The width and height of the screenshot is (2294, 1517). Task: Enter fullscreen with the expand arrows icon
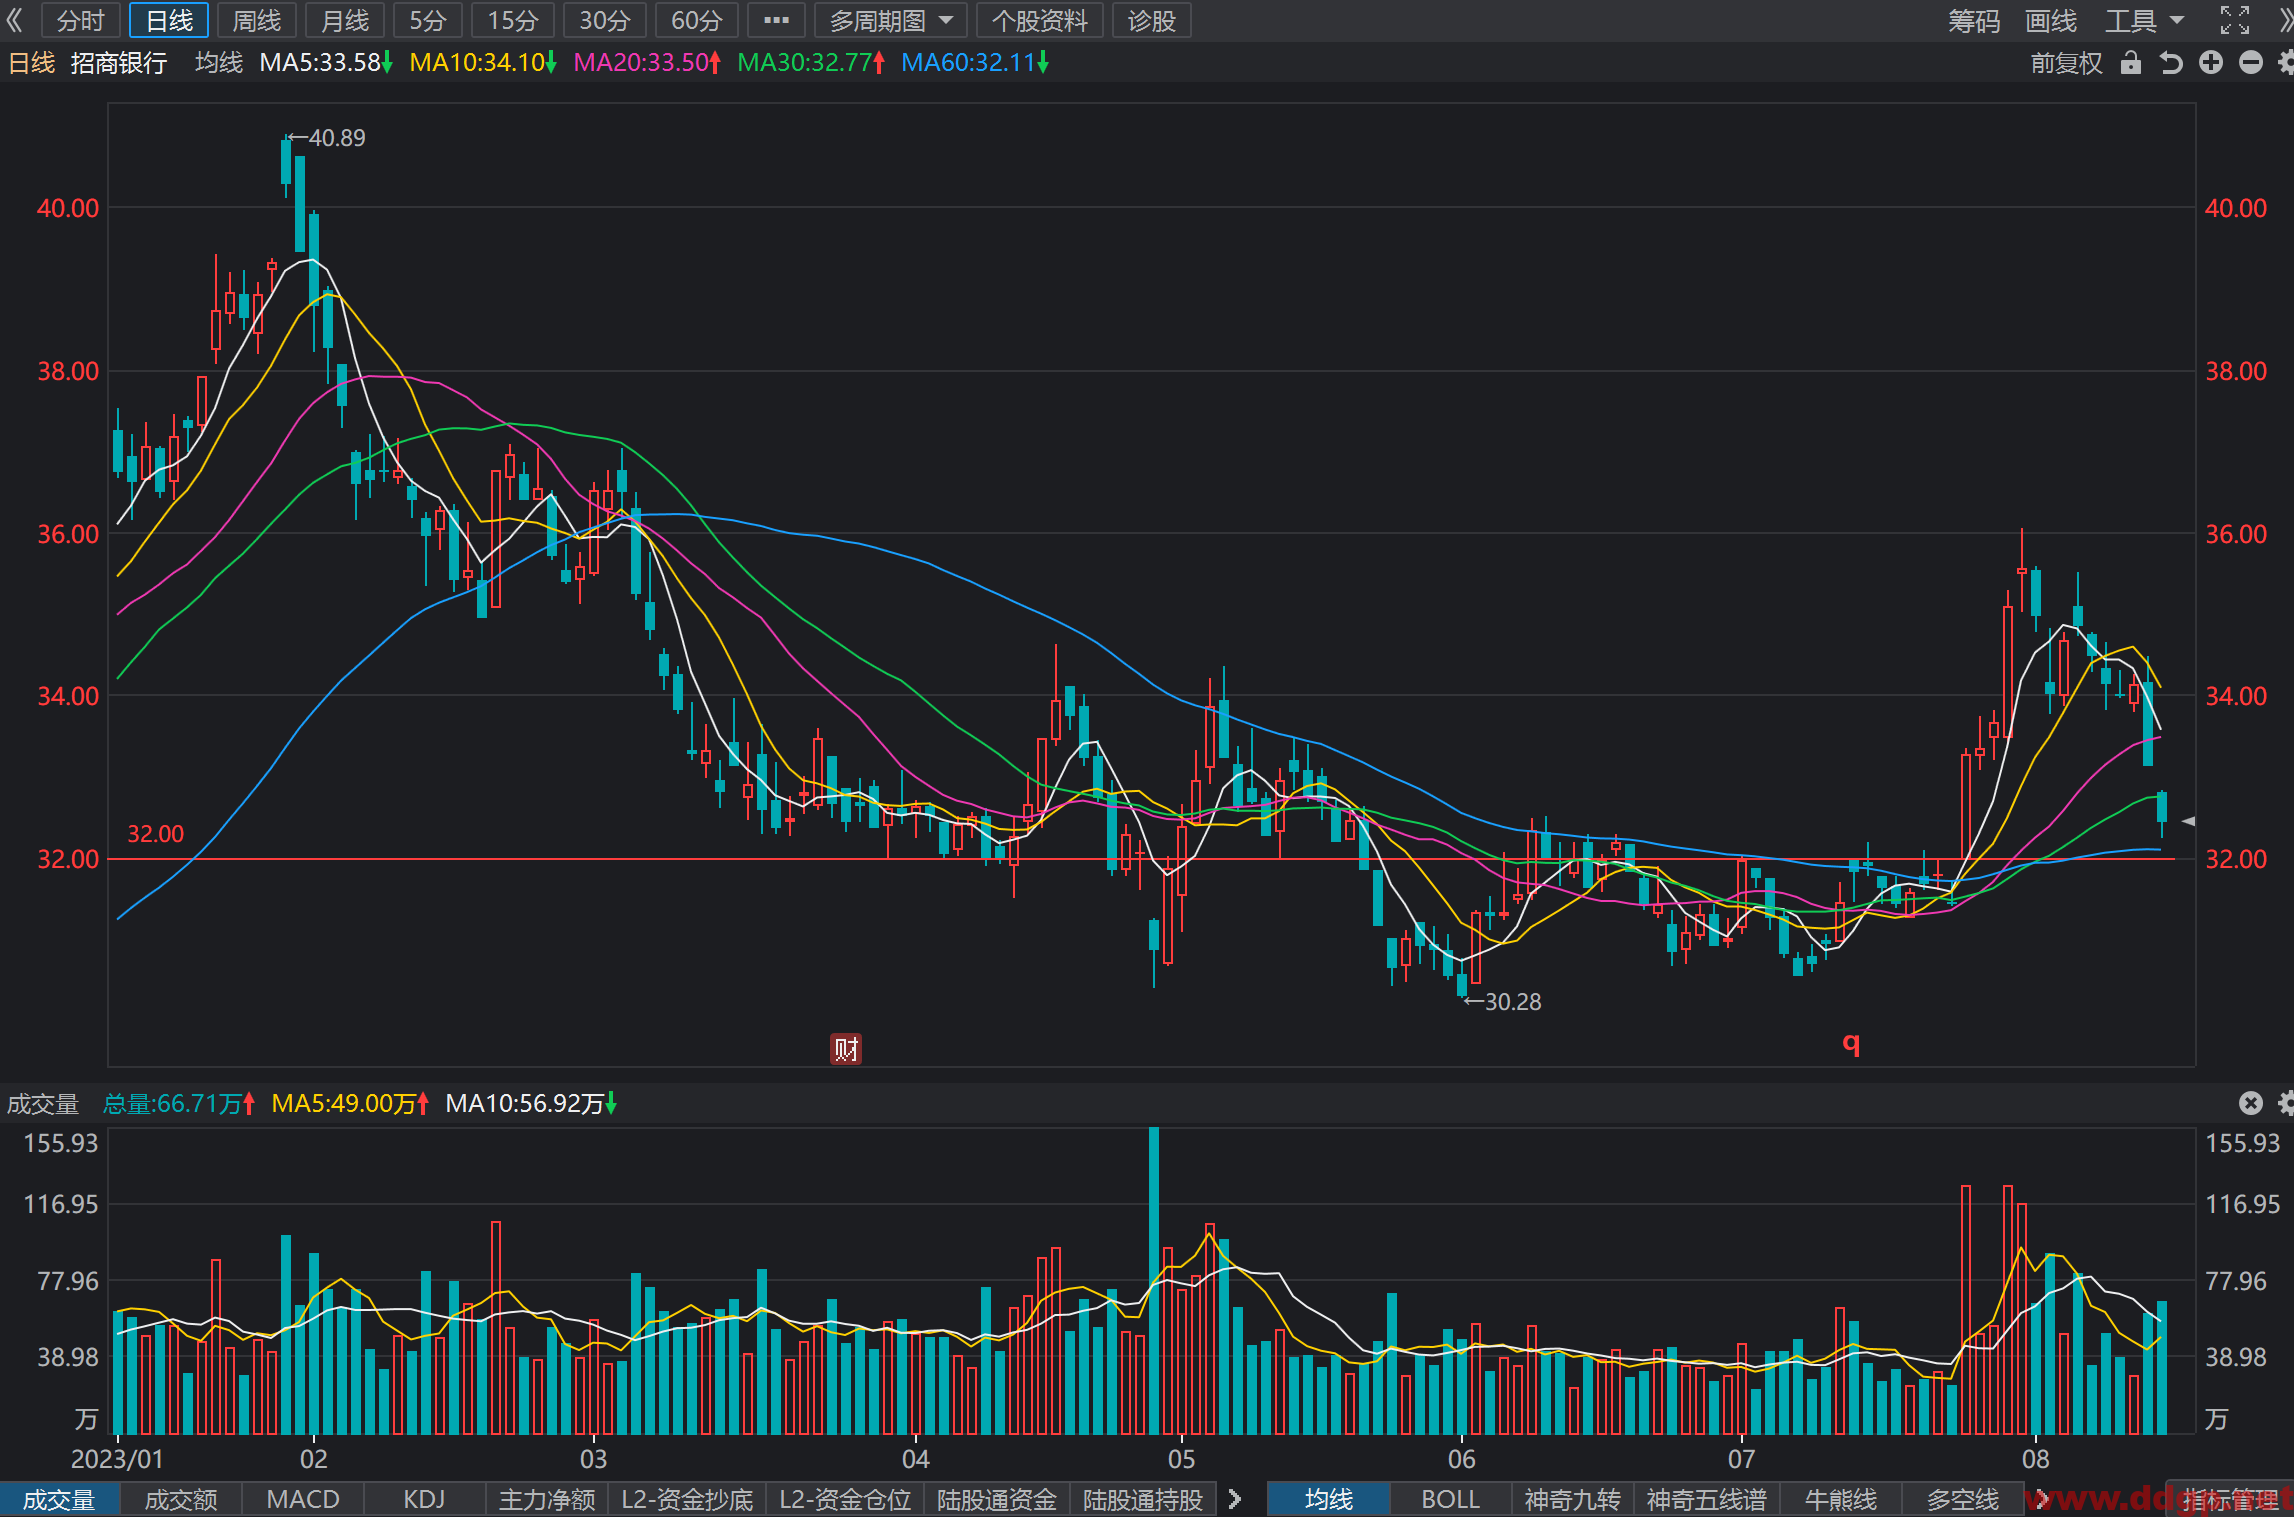point(2234,20)
